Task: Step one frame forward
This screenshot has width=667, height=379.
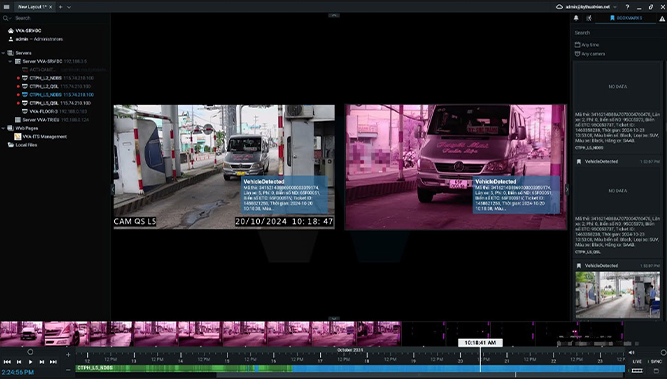Action: pos(42,362)
